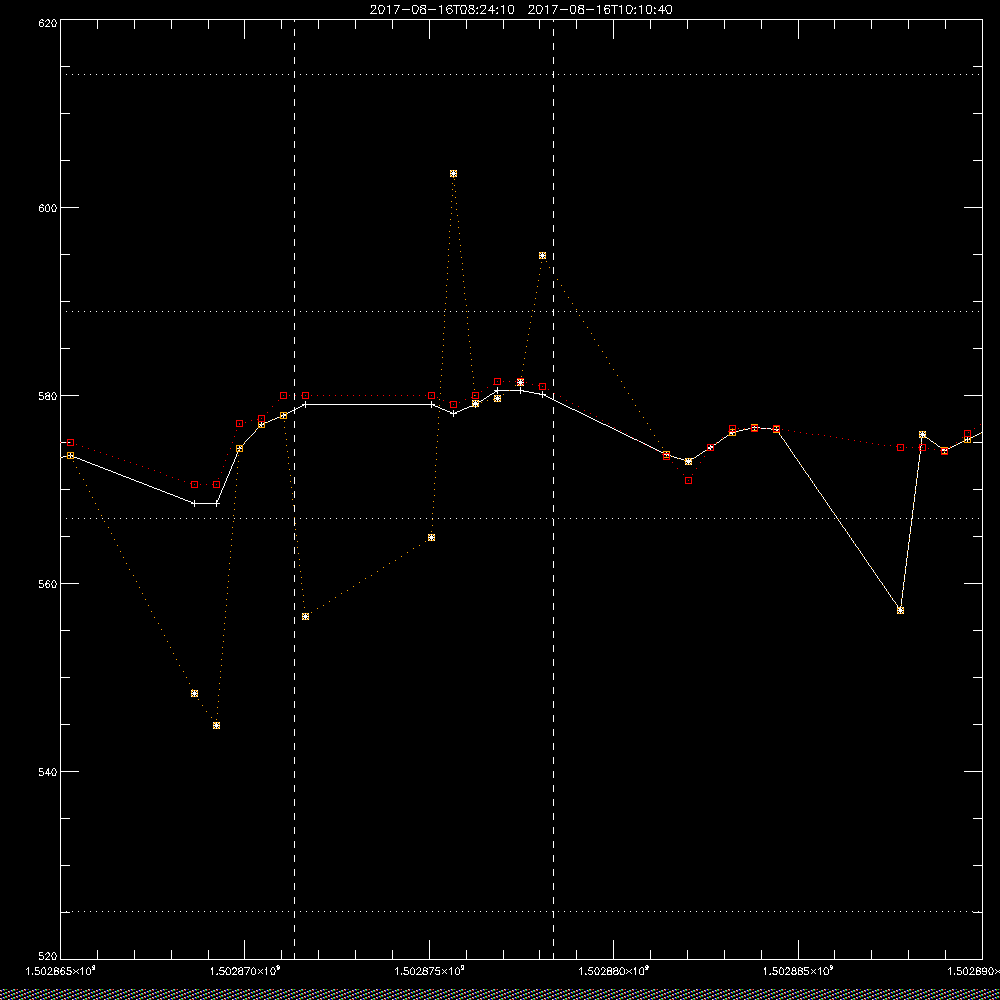
Task: Click the 1.502885×10⁹ x-axis label
Action: [x=798, y=971]
